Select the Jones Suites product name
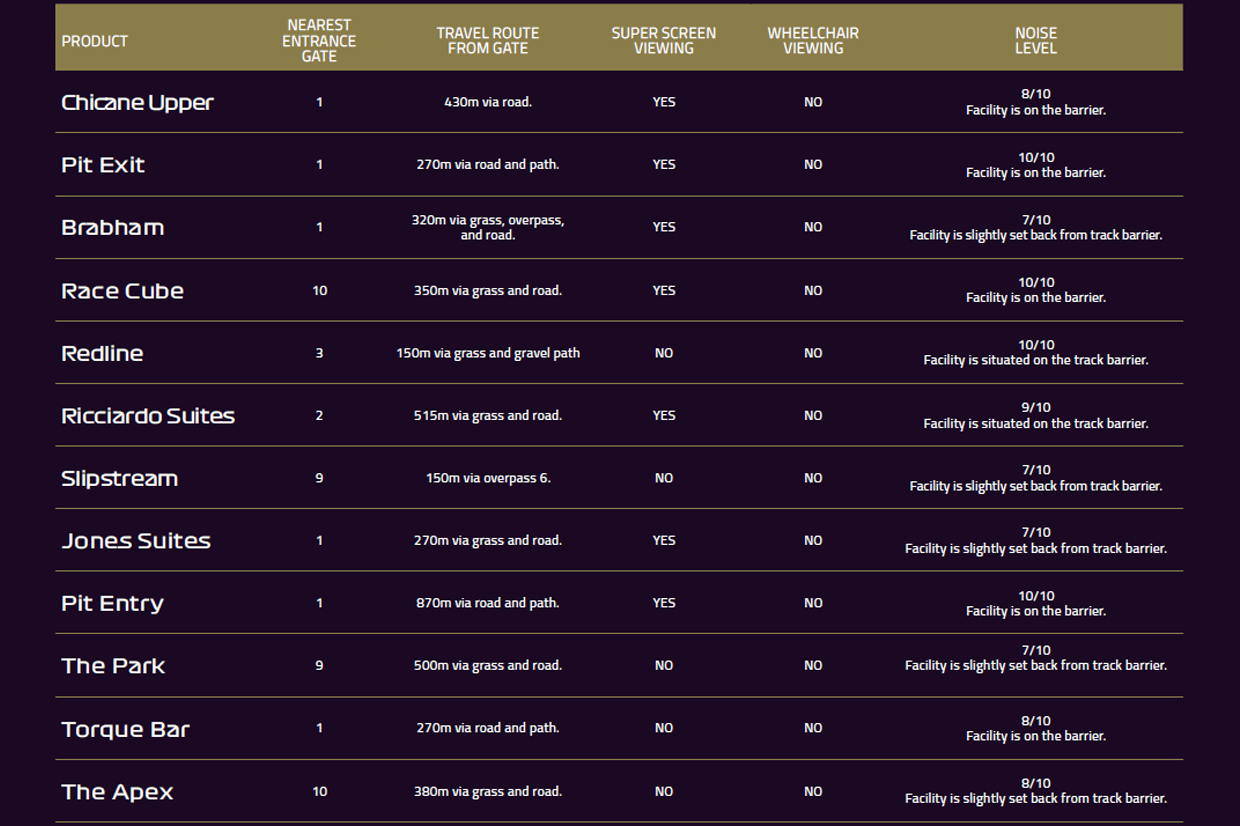 136,541
